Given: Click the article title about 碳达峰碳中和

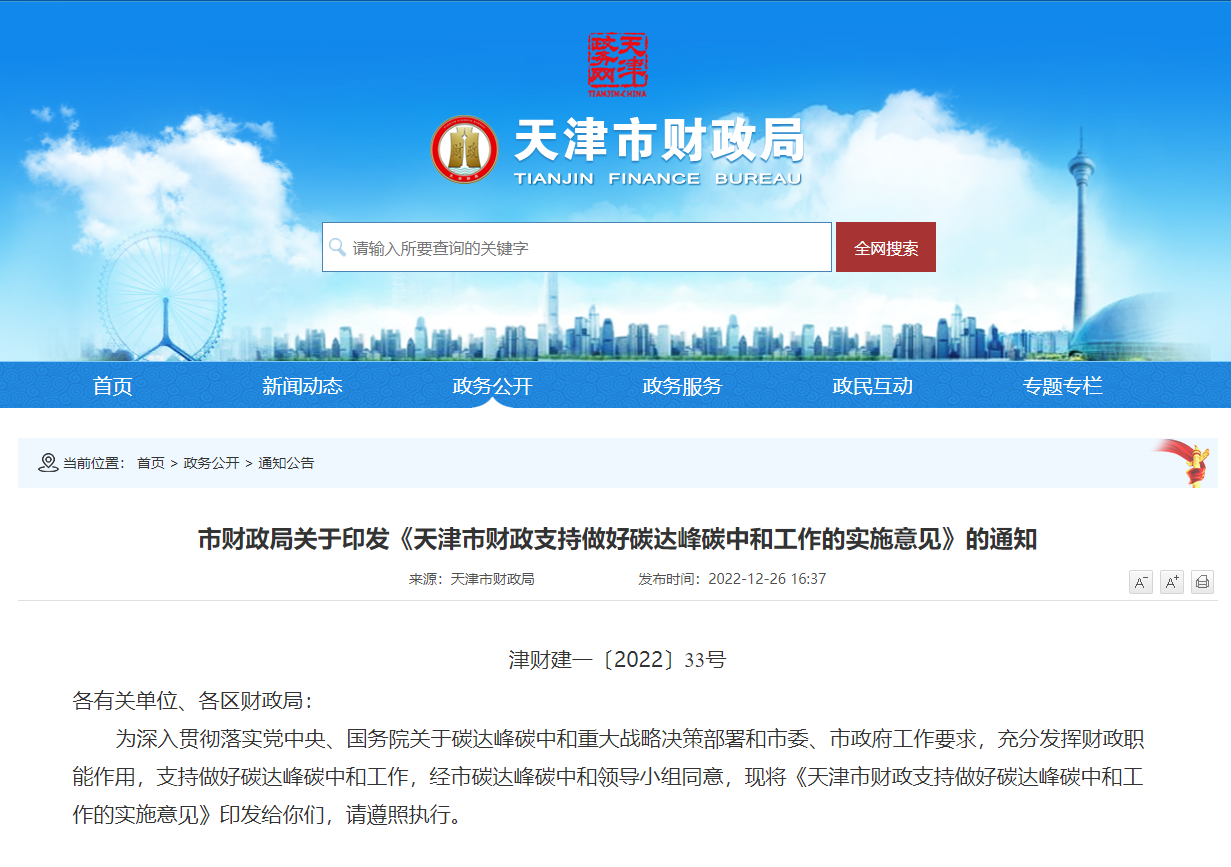Looking at the screenshot, I should [616, 537].
